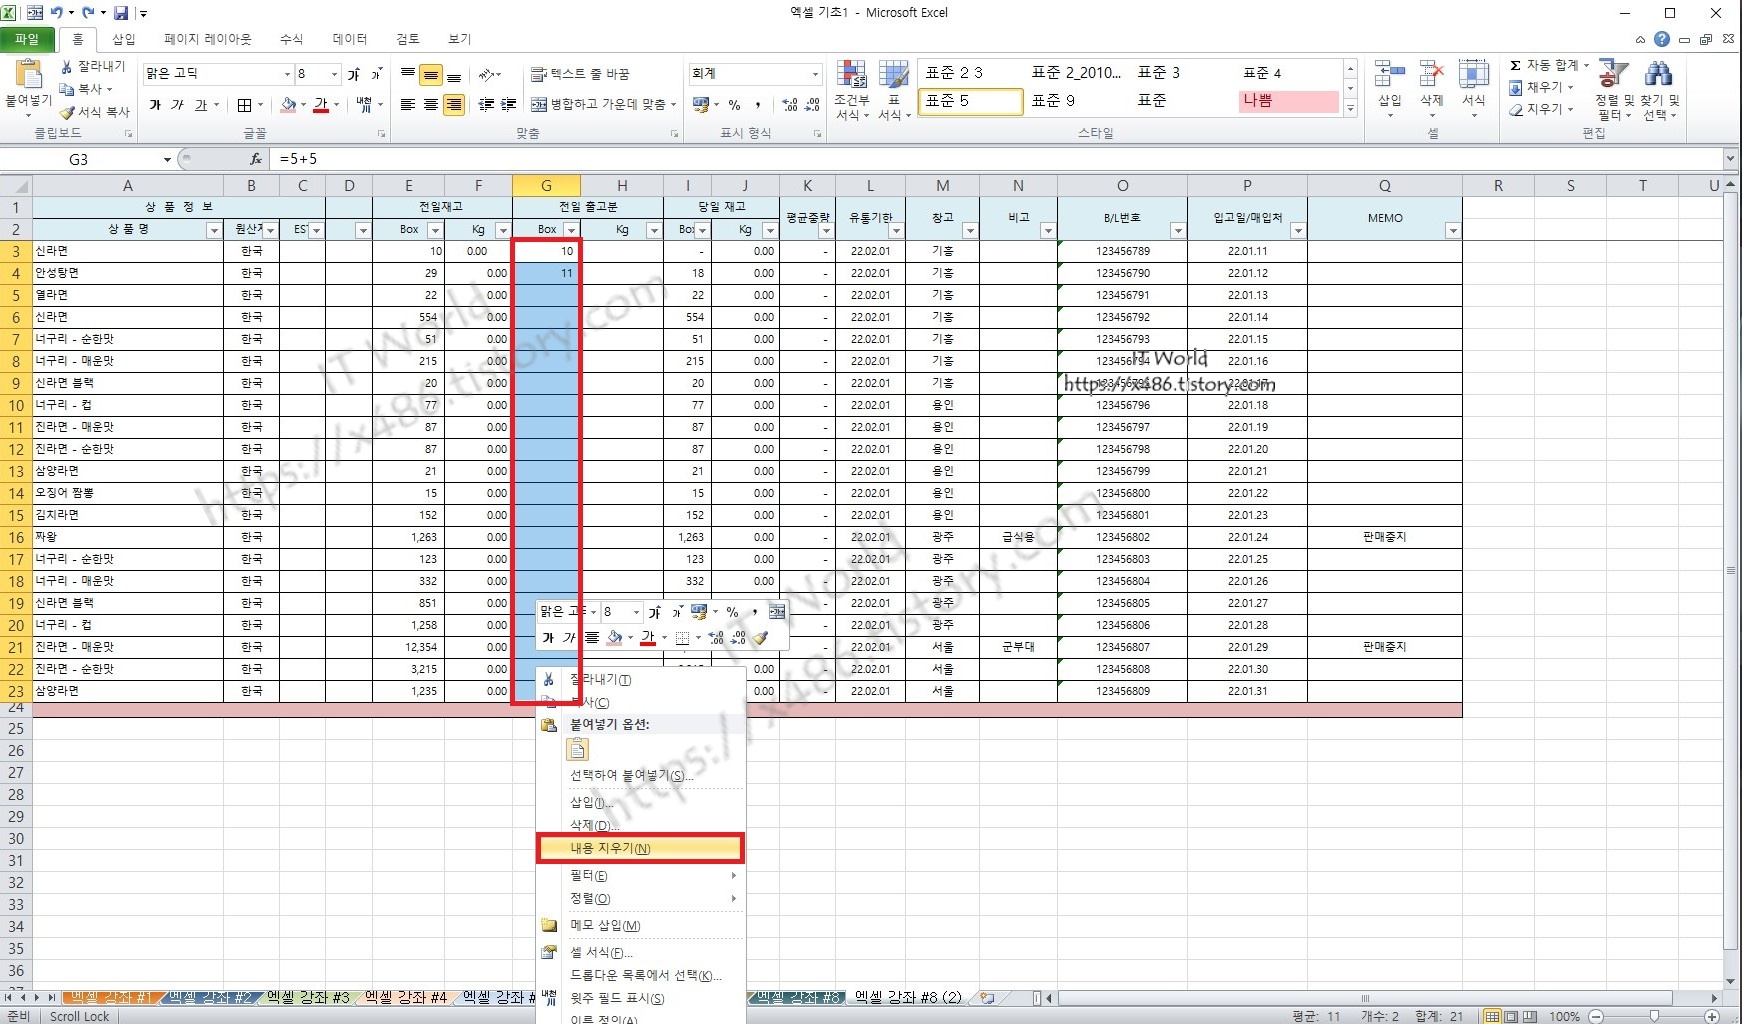This screenshot has width=1742, height=1024.
Task: Open the ribbon borders dropdown arrow
Action: coord(261,104)
